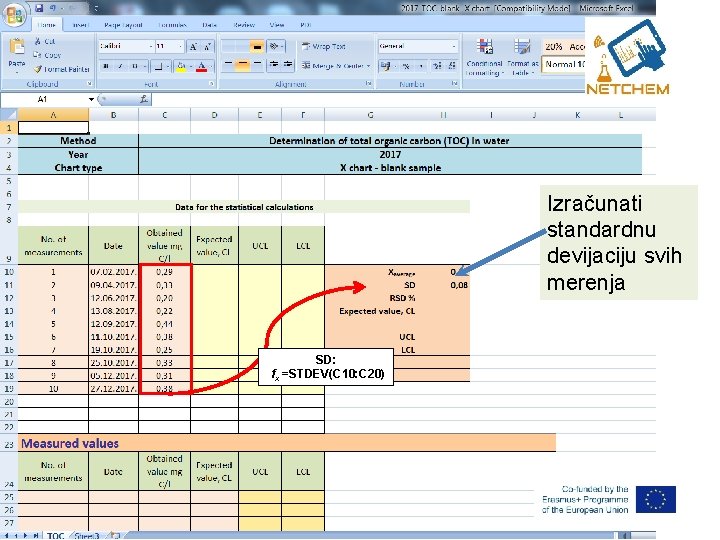
Task: Apply the 20% Accent cell style
Action: click(x=564, y=46)
